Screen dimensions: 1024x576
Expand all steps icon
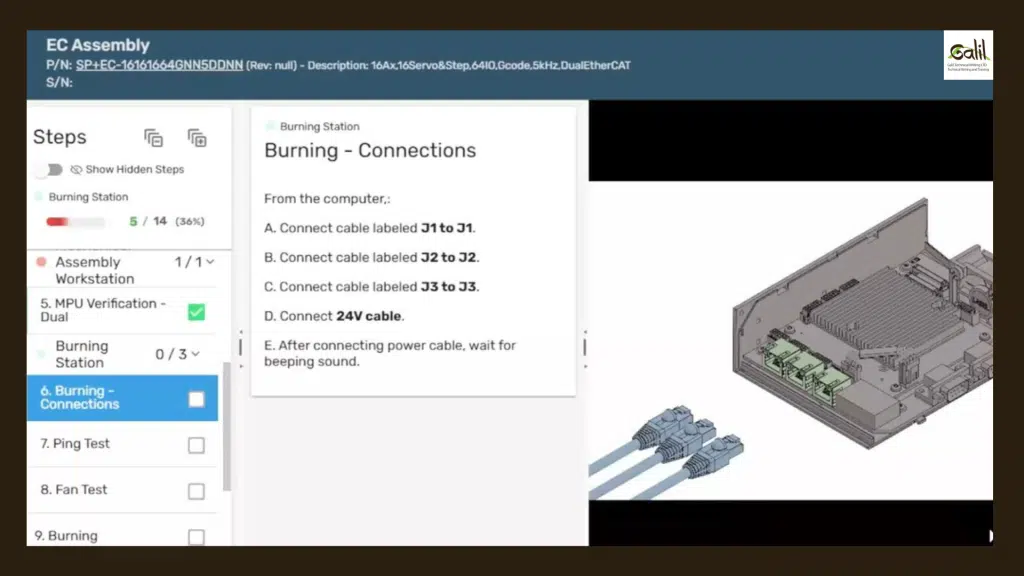[x=197, y=138]
